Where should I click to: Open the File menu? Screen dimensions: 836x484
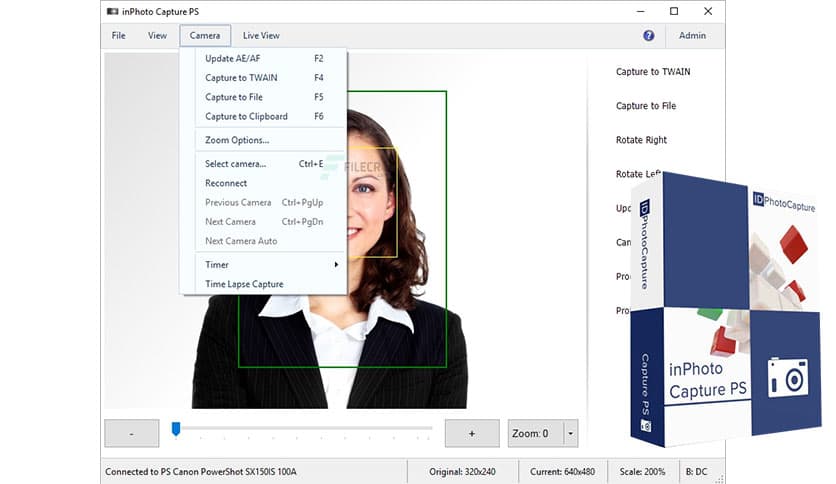click(x=119, y=36)
